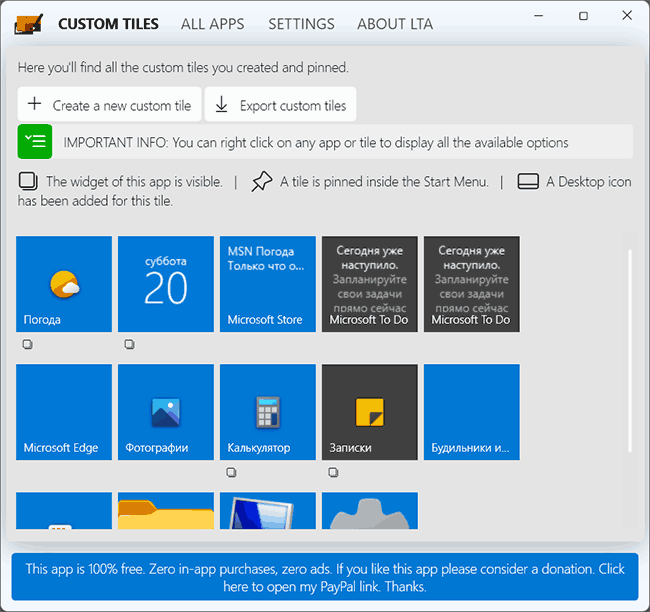Screen dimensions: 650x612
Task: Switch to the All Apps tab
Action: [x=212, y=24]
